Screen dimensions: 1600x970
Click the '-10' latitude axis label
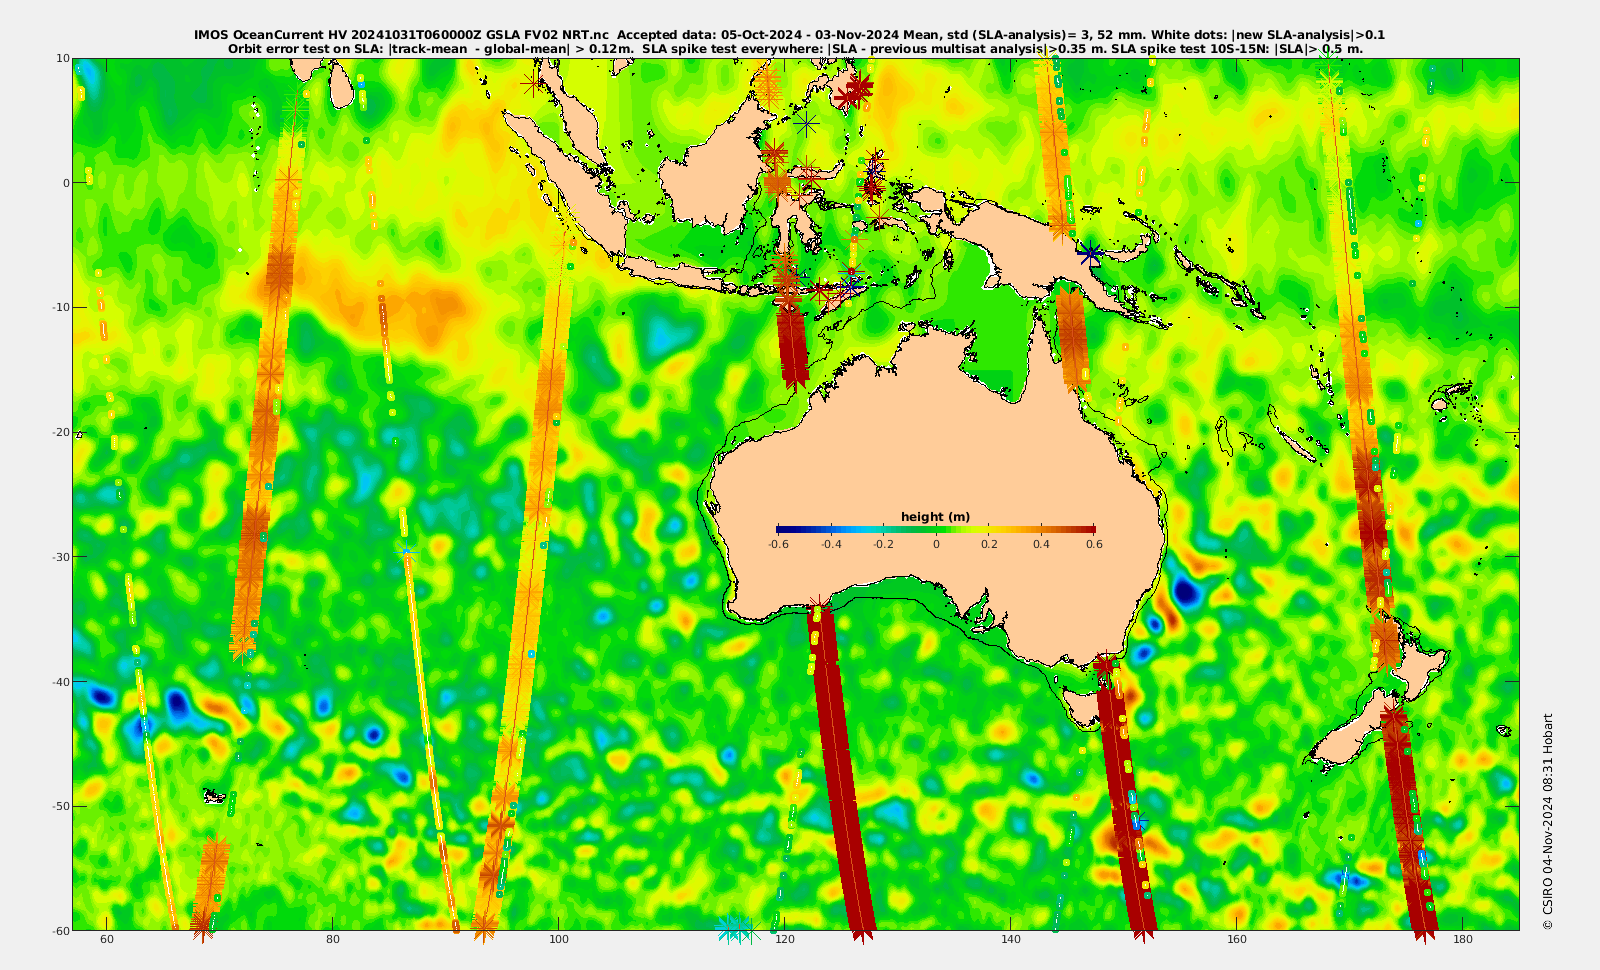61,307
